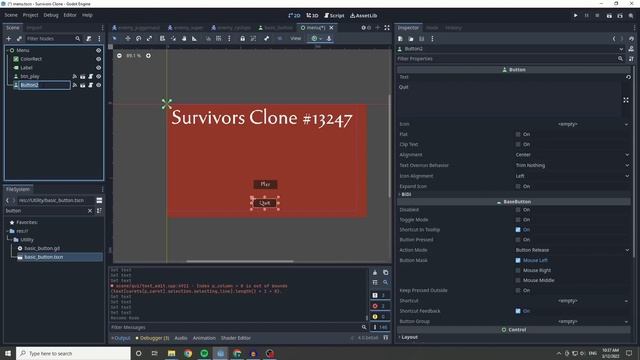This screenshot has height=360, width=640.
Task: Open the Action Mode dropdown
Action: point(572,250)
